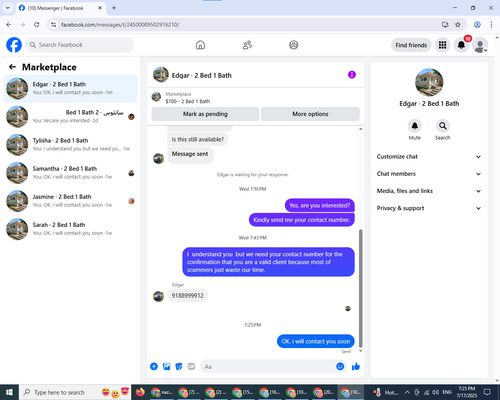Click the browser address bar URL
500x400 pixels.
tap(120, 25)
